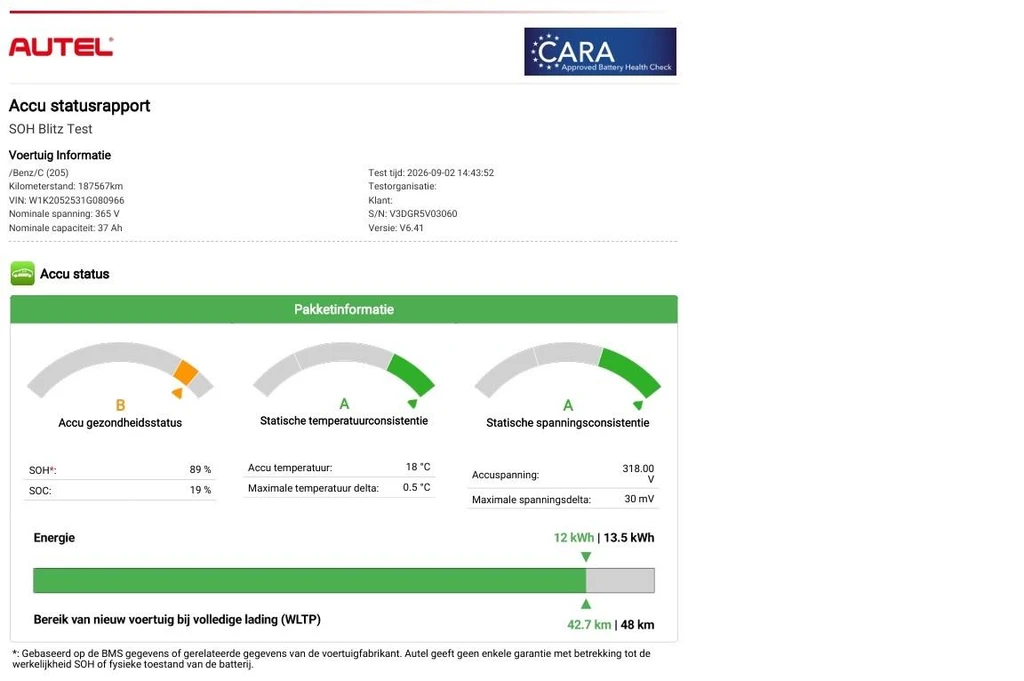Click the CARA Approved Battery Health Check badge
The image size is (1024, 681).
[600, 52]
